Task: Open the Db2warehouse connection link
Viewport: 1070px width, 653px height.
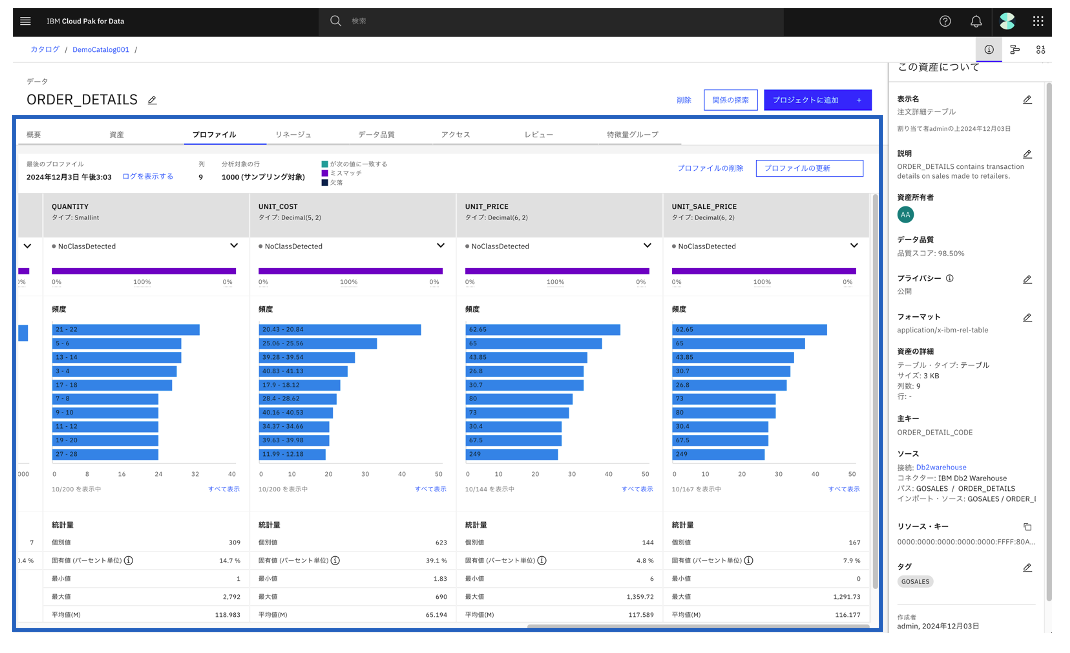Action: pos(941,467)
